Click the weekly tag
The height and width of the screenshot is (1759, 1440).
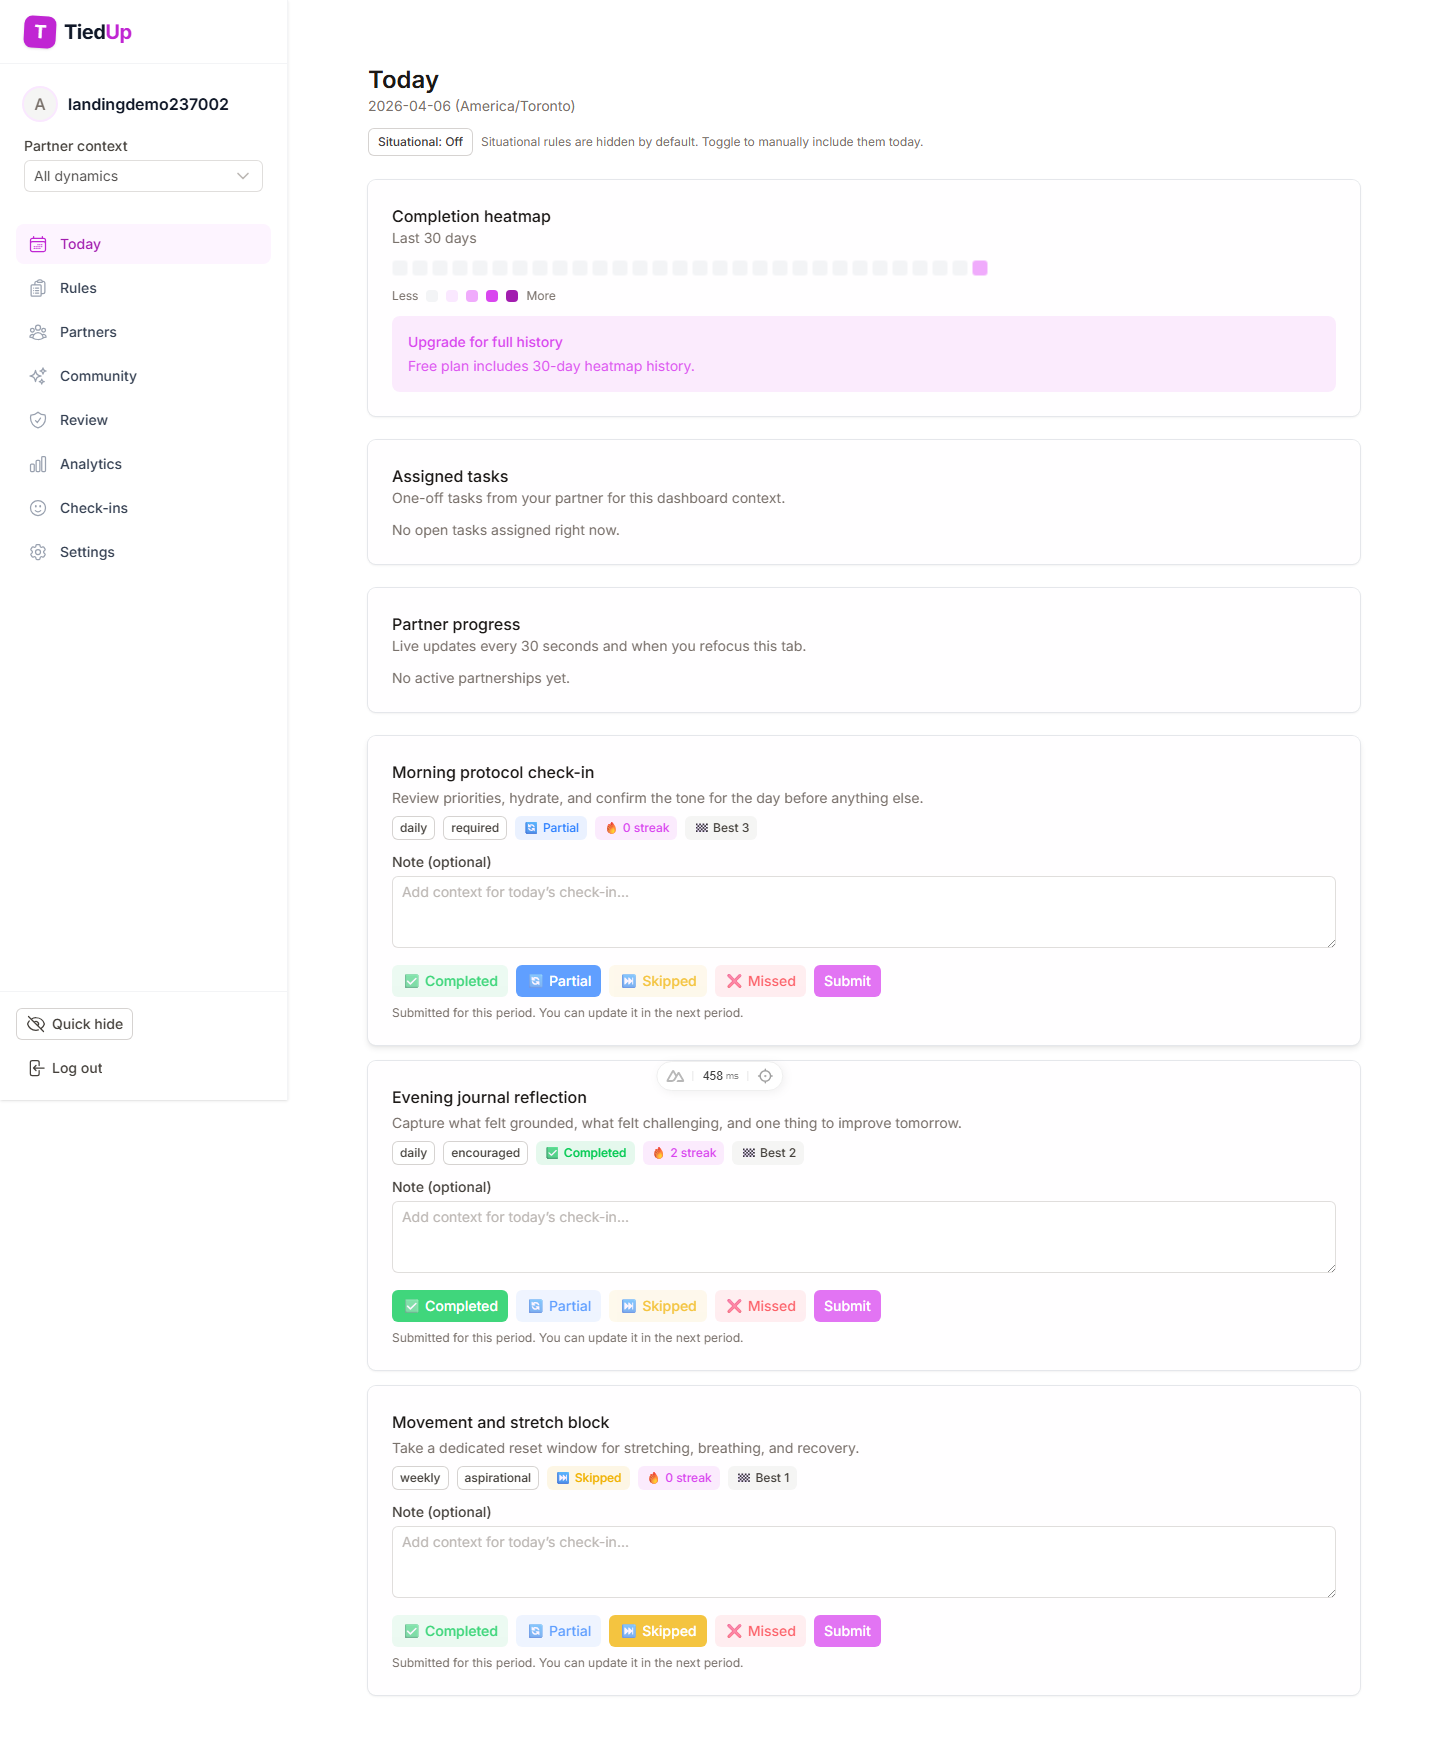420,1478
